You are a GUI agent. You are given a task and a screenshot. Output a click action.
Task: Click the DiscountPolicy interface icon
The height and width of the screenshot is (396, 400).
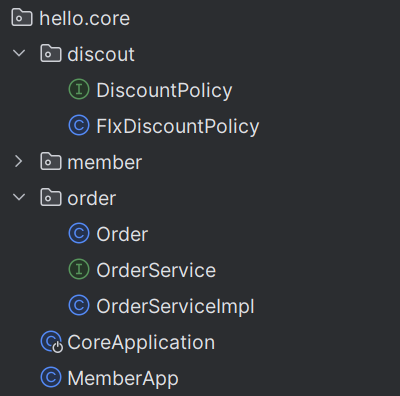pos(79,90)
